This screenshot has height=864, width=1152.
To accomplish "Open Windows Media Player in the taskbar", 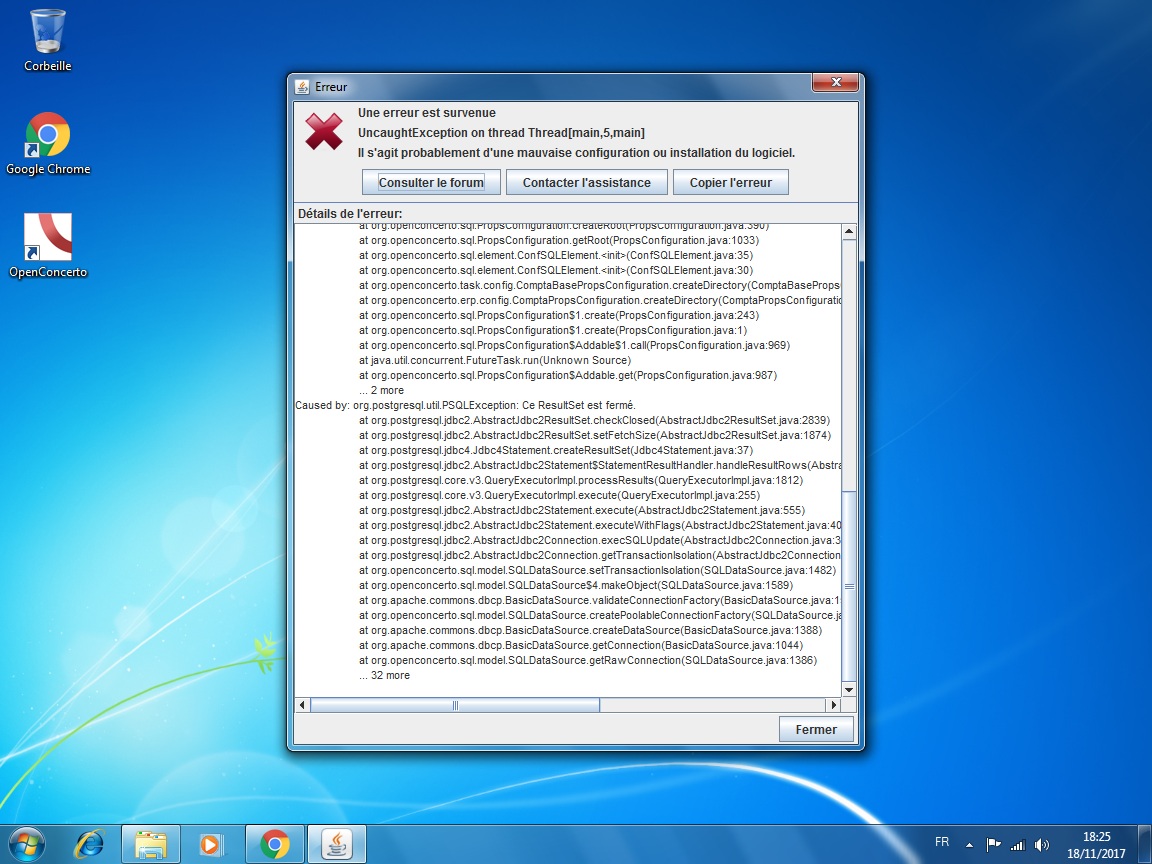I will 212,844.
